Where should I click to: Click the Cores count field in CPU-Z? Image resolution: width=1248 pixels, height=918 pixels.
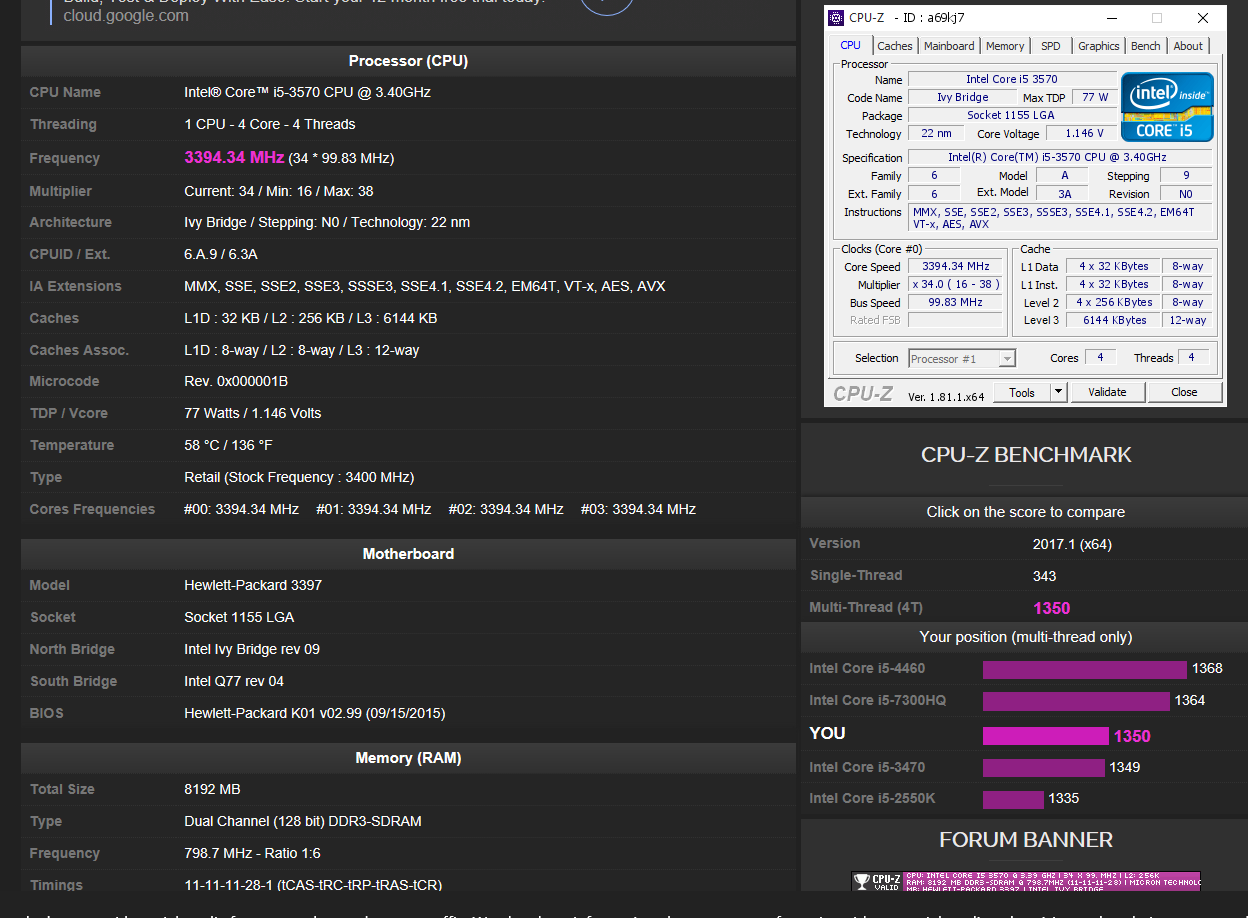coord(1100,358)
